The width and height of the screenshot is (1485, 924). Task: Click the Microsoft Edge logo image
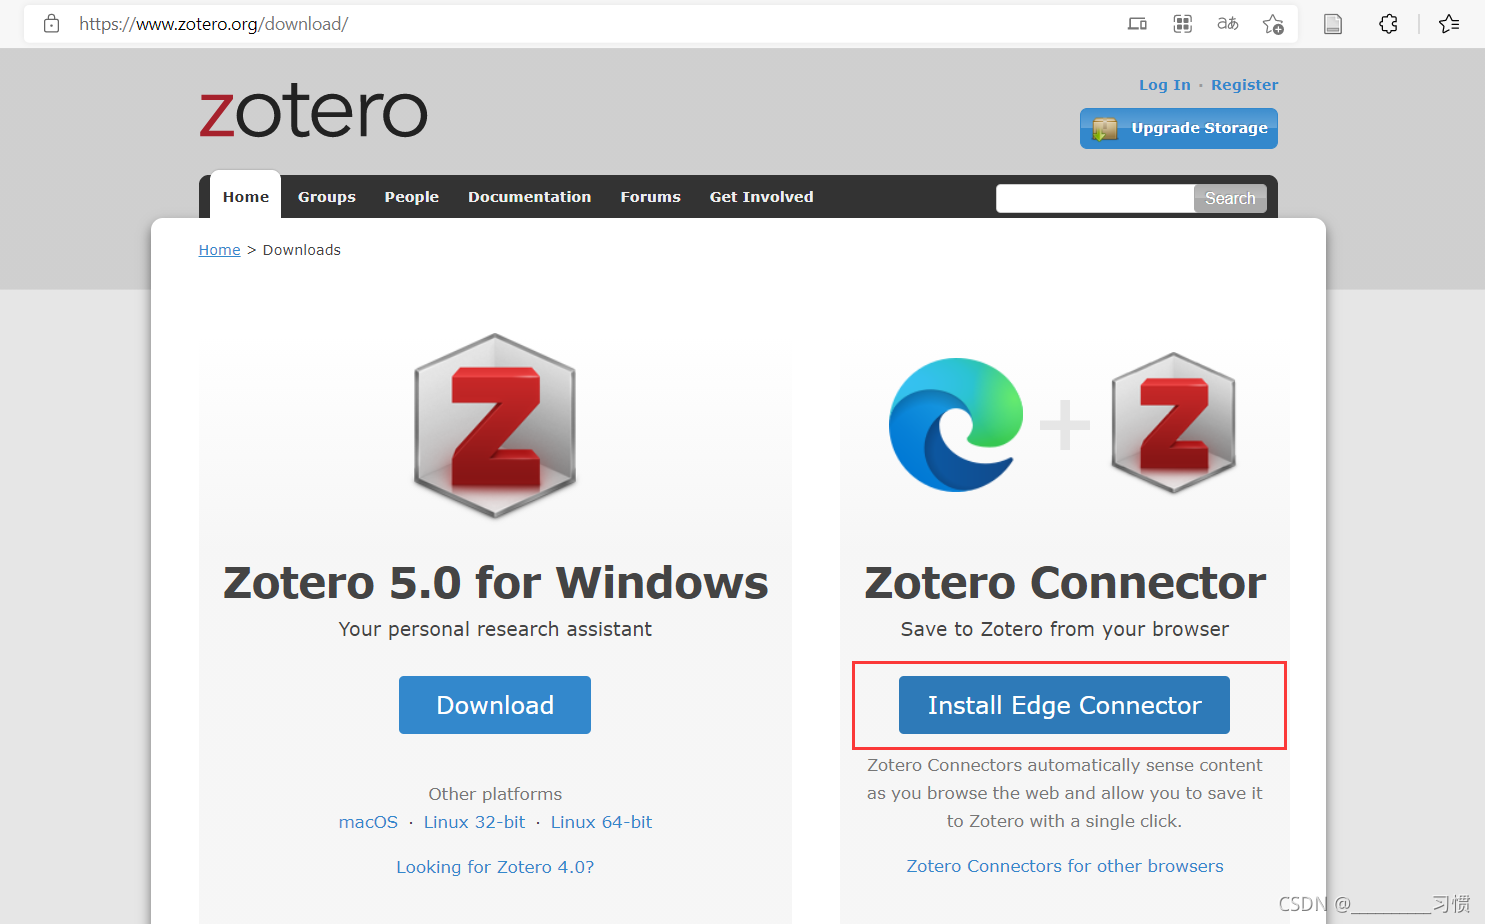coord(956,424)
